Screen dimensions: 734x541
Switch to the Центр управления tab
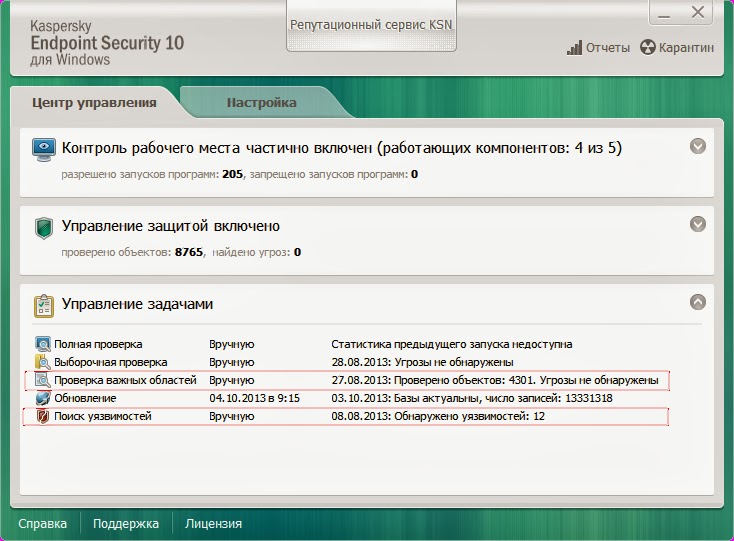pyautogui.click(x=94, y=102)
